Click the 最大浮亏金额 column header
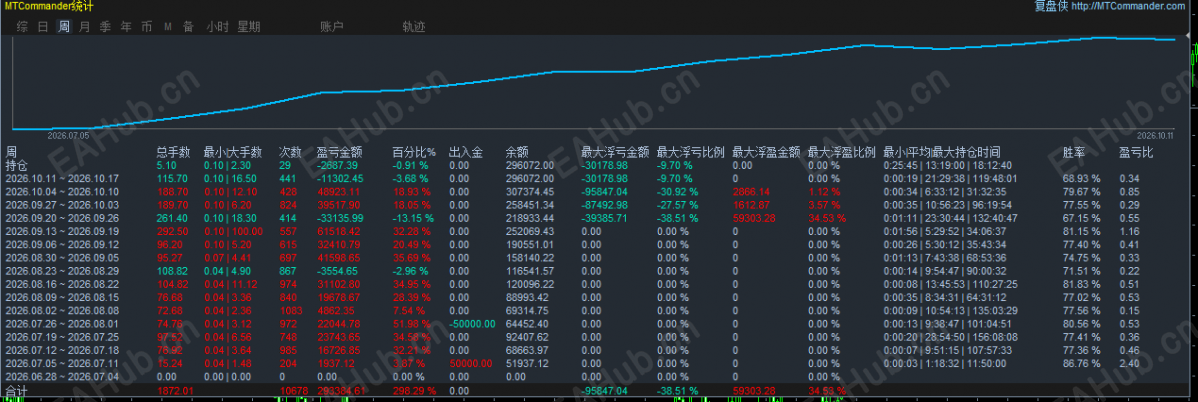This screenshot has height=402, width=1198. coord(615,152)
